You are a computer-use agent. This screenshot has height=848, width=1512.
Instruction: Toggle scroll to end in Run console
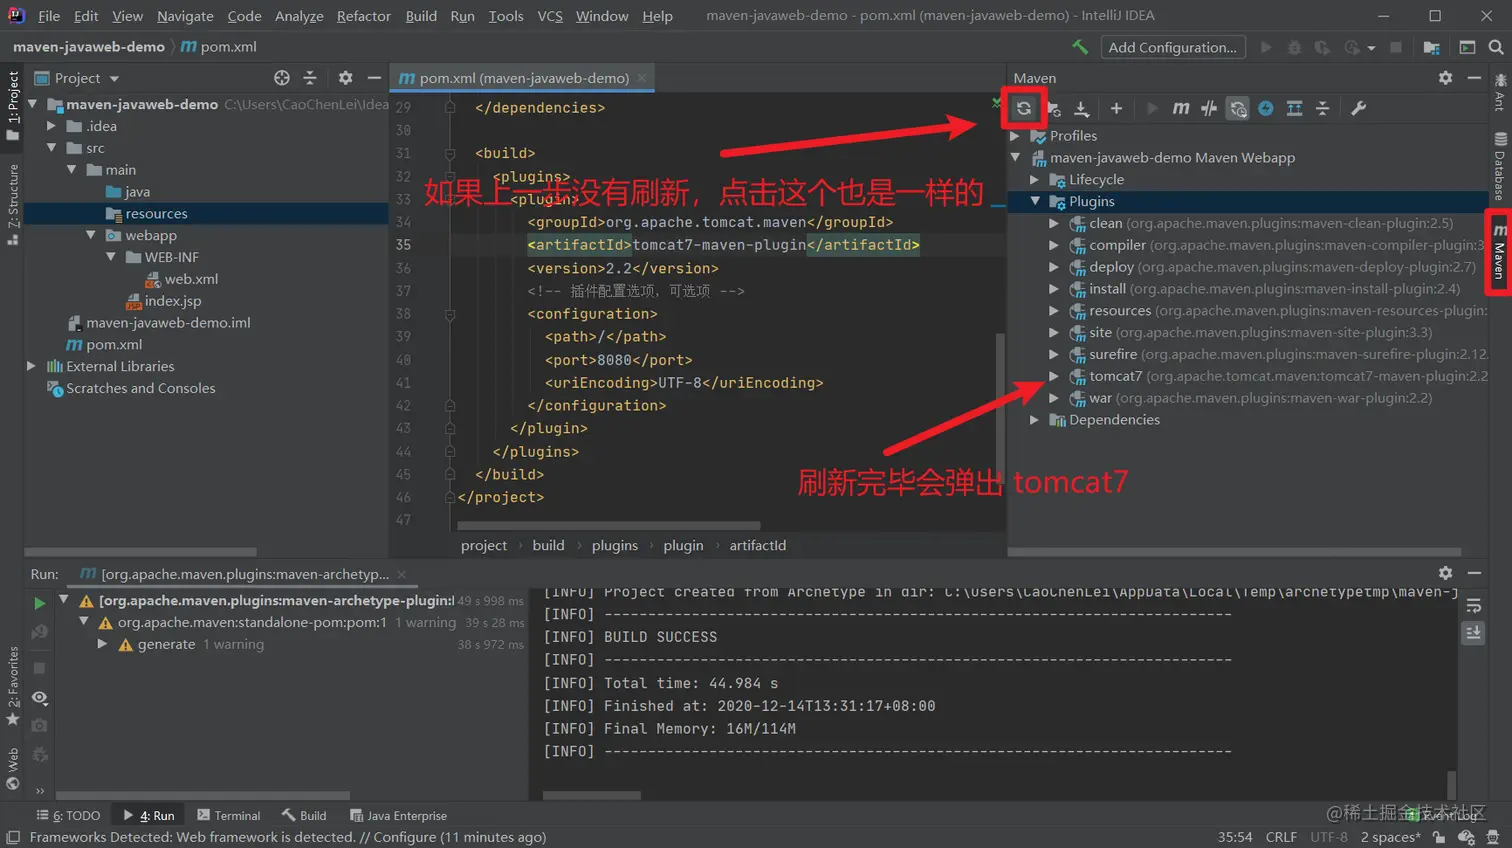pos(1473,632)
